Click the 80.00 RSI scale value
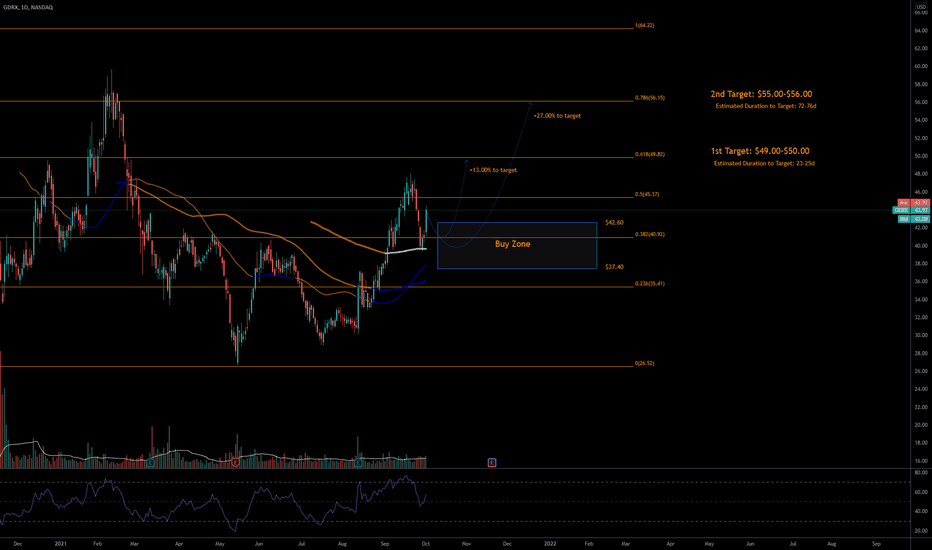This screenshot has height=550, width=932. click(921, 473)
